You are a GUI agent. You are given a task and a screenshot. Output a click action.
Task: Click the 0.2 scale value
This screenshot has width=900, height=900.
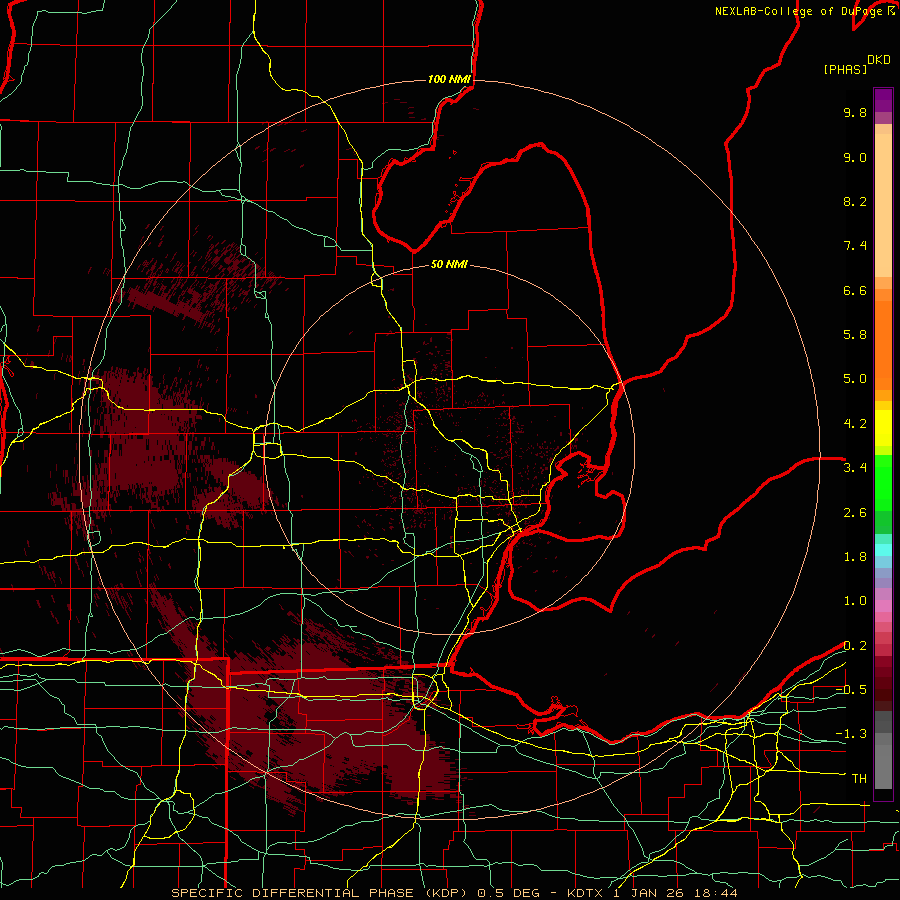855,646
